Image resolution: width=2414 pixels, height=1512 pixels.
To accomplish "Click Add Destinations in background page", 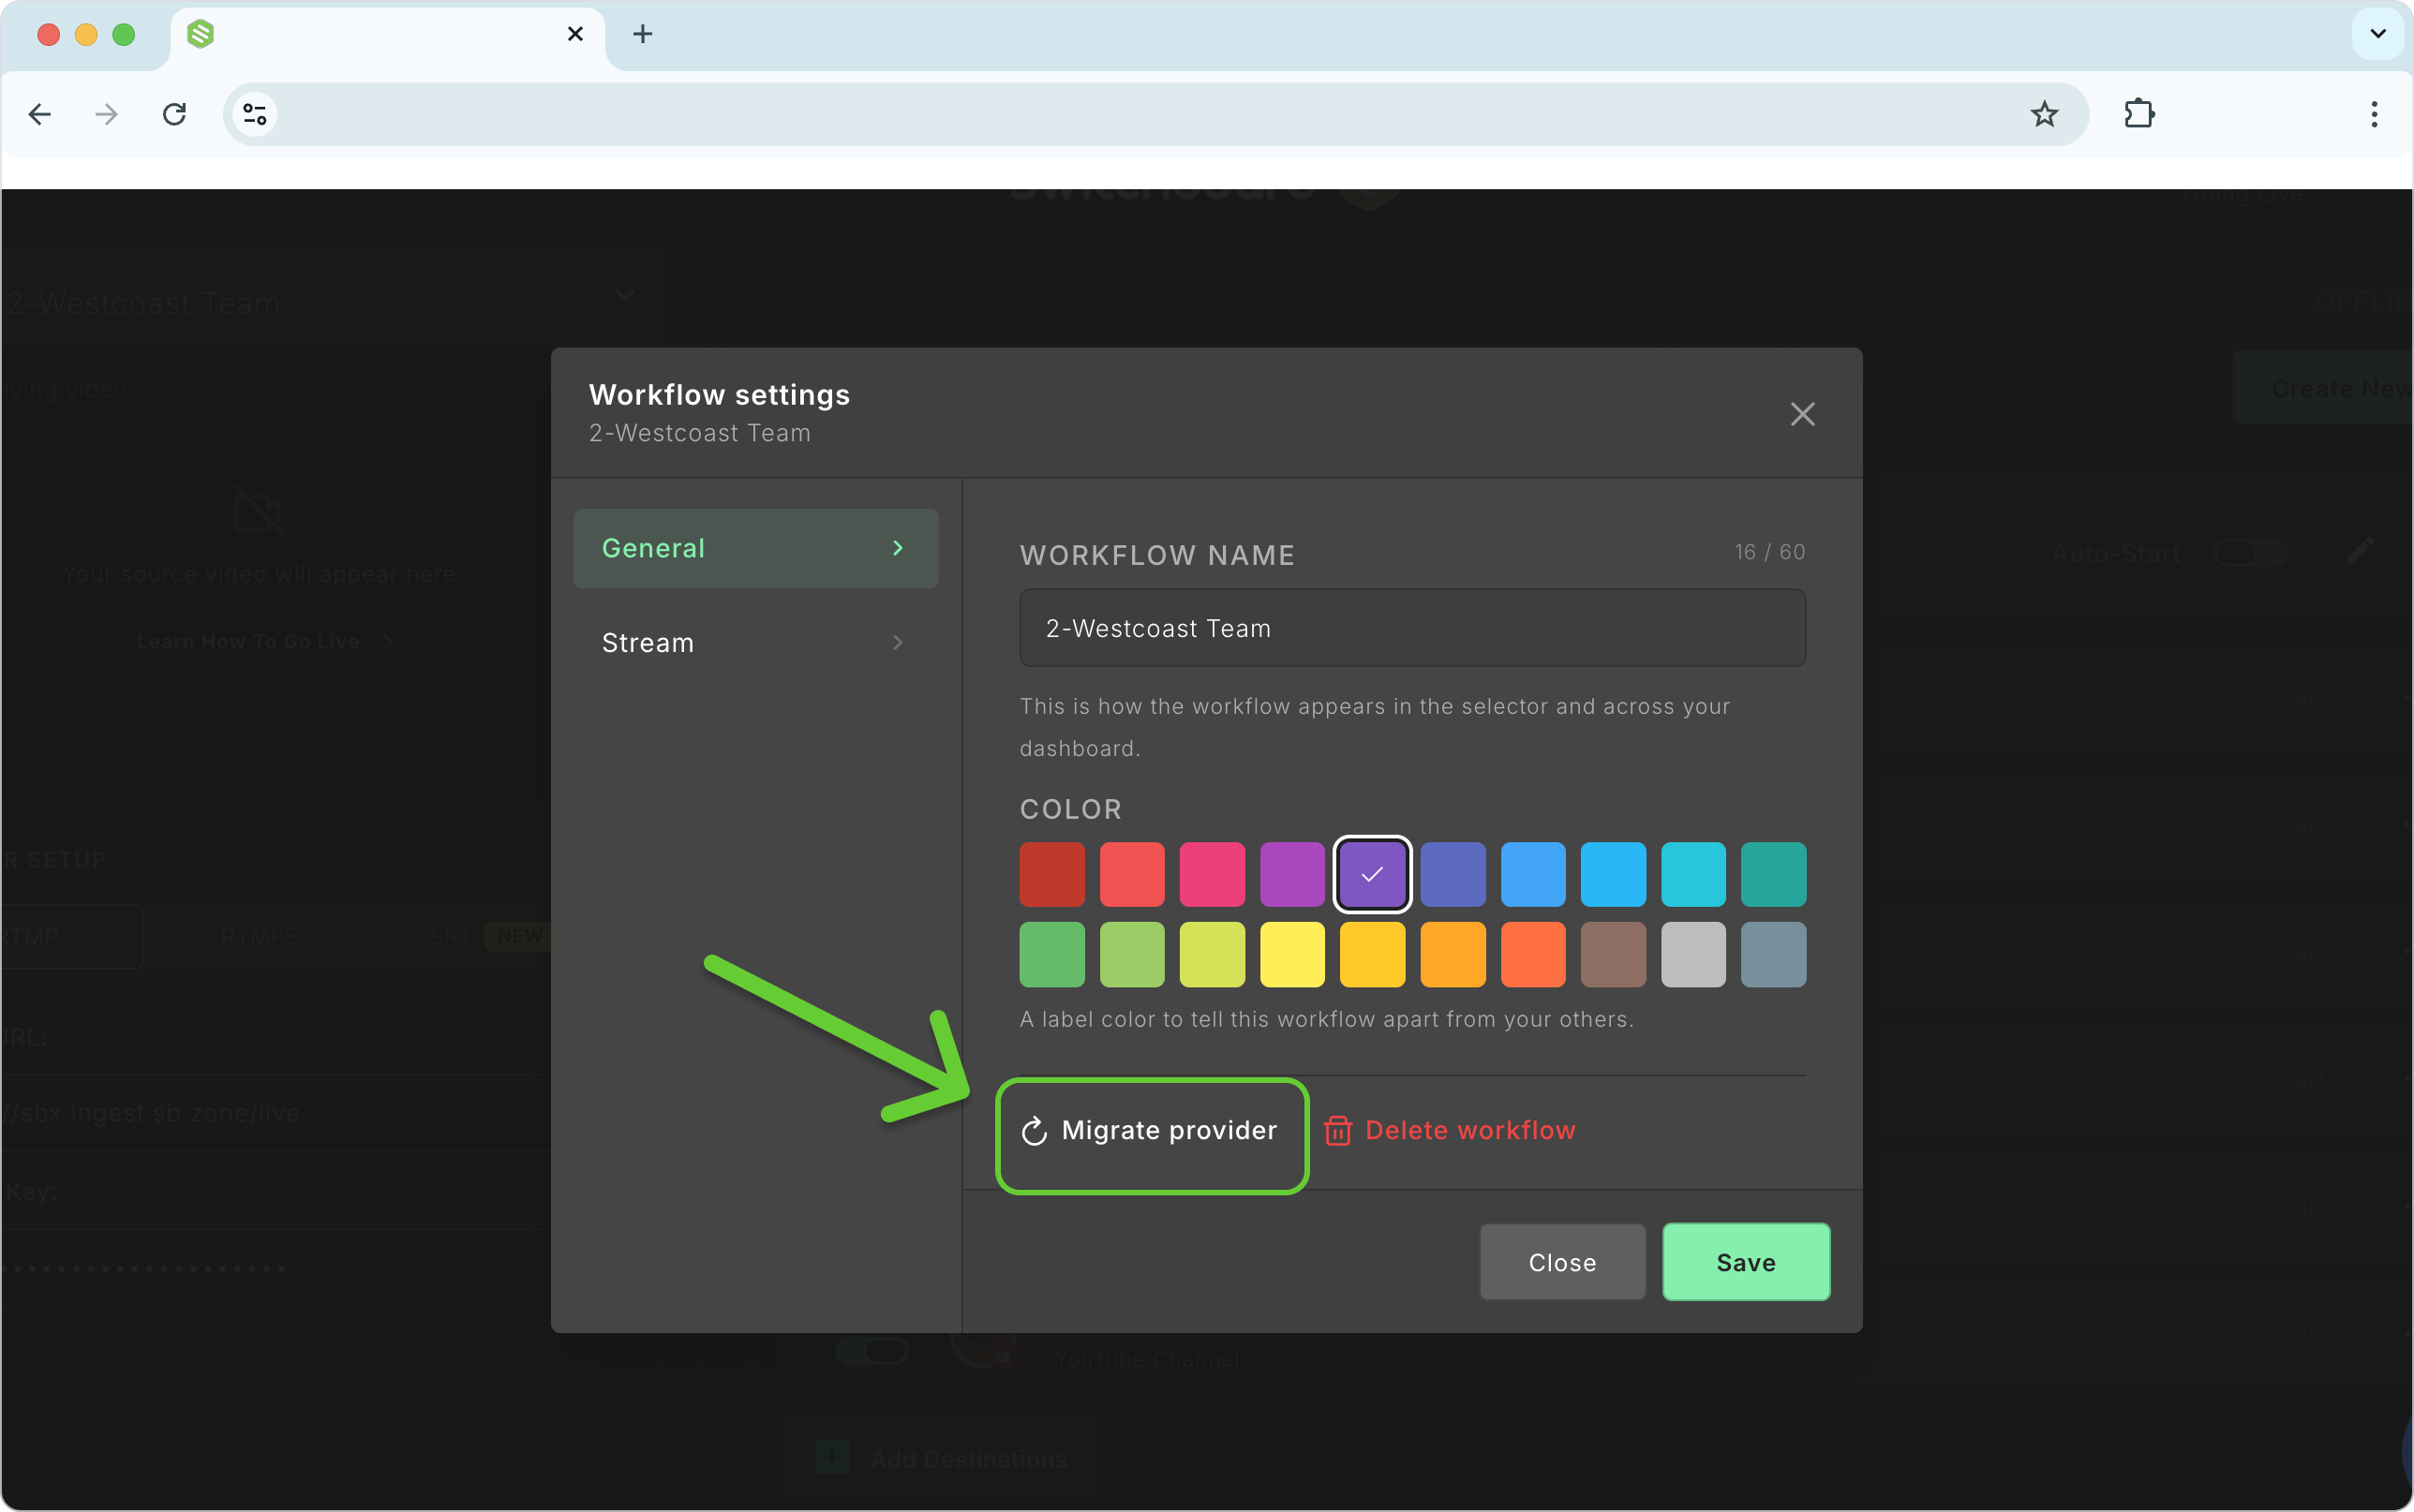I will point(942,1459).
